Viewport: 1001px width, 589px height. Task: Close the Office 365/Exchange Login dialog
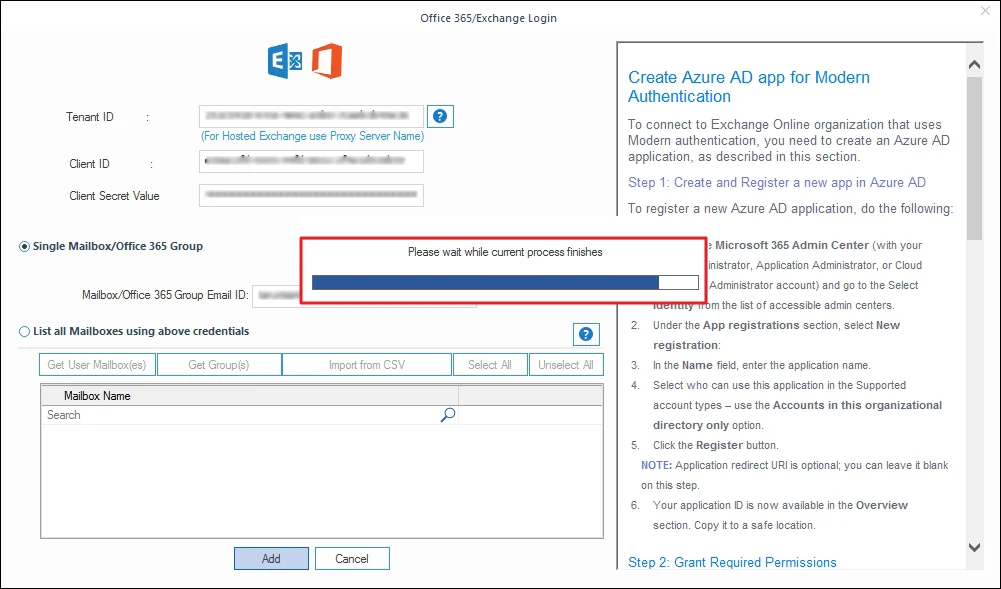pyautogui.click(x=986, y=11)
